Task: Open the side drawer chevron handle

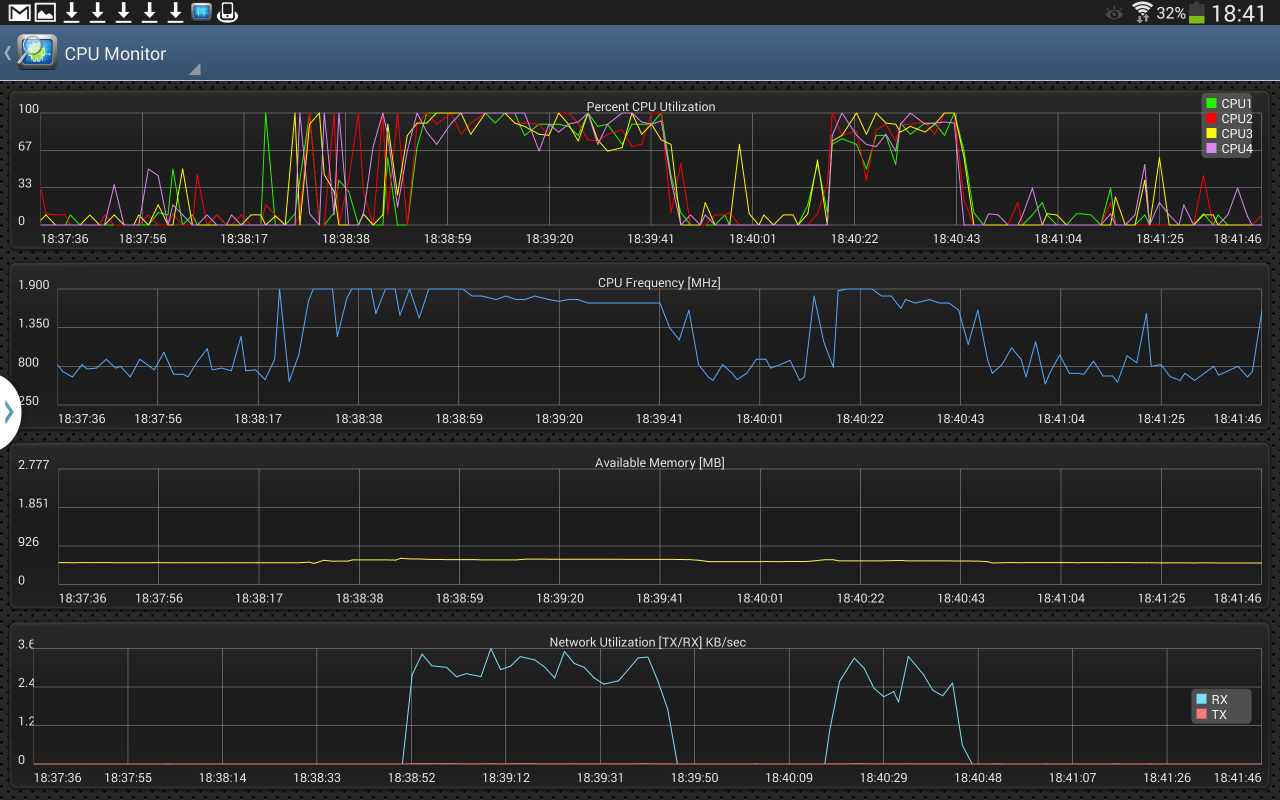Action: 9,411
